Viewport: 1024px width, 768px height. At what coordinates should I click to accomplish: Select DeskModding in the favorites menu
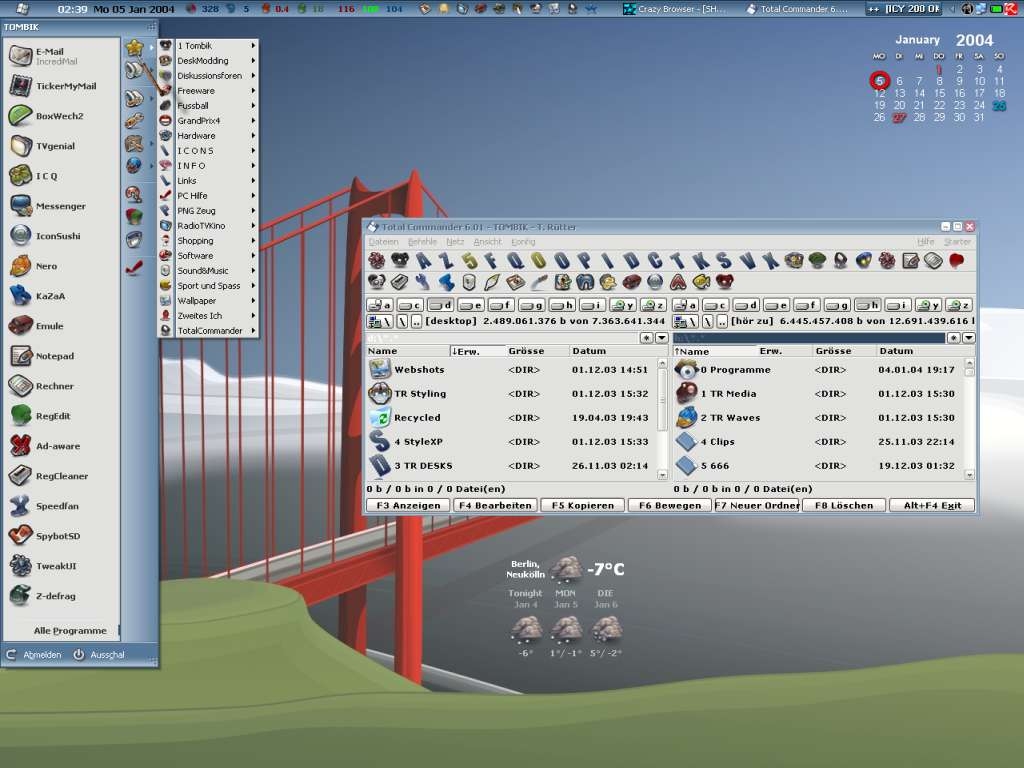208,61
